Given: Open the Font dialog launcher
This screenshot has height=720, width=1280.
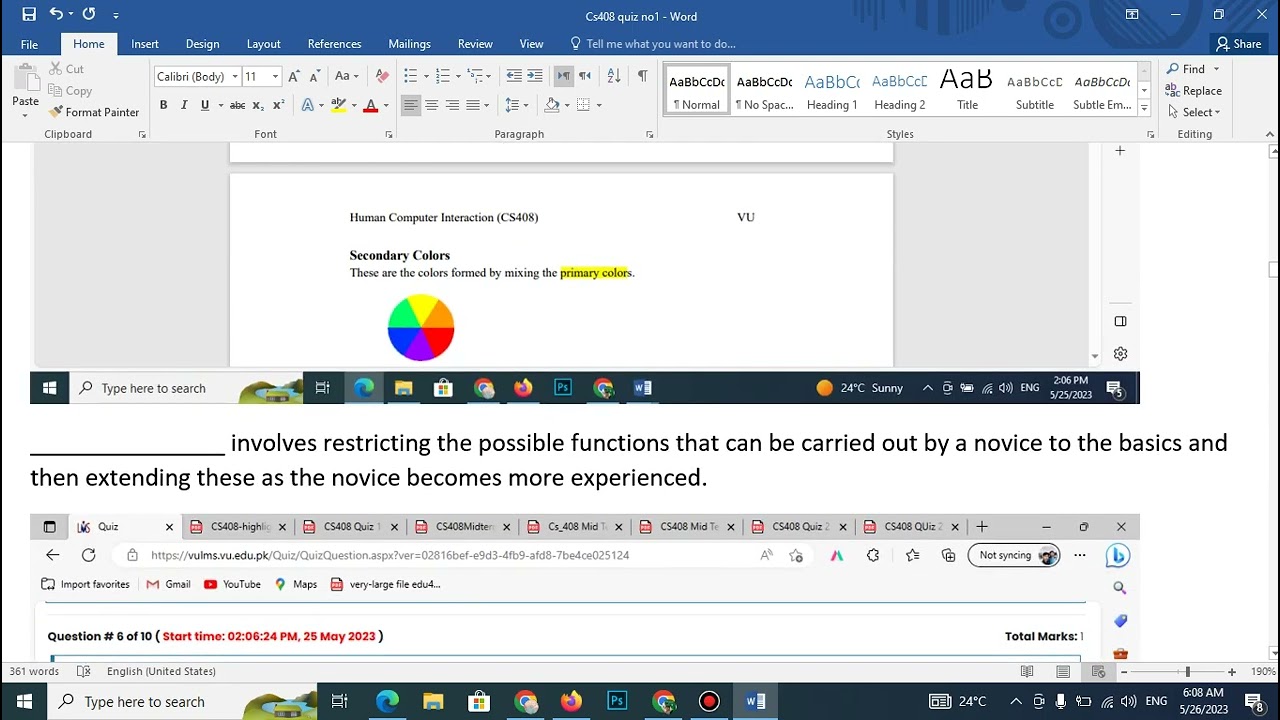Looking at the screenshot, I should (389, 134).
